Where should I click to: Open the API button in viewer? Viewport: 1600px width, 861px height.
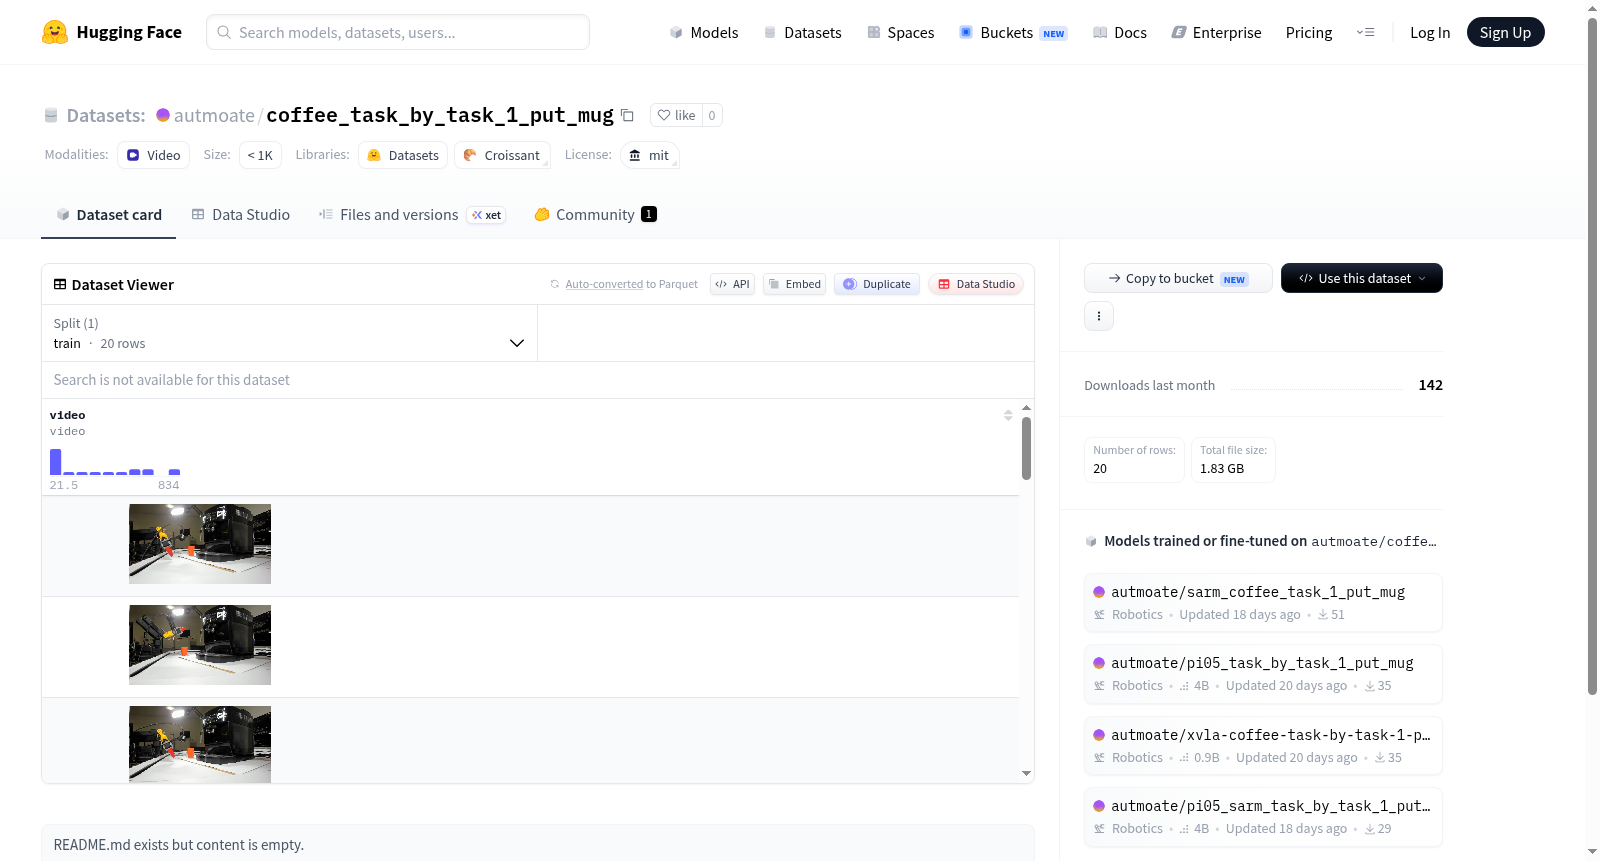click(732, 284)
